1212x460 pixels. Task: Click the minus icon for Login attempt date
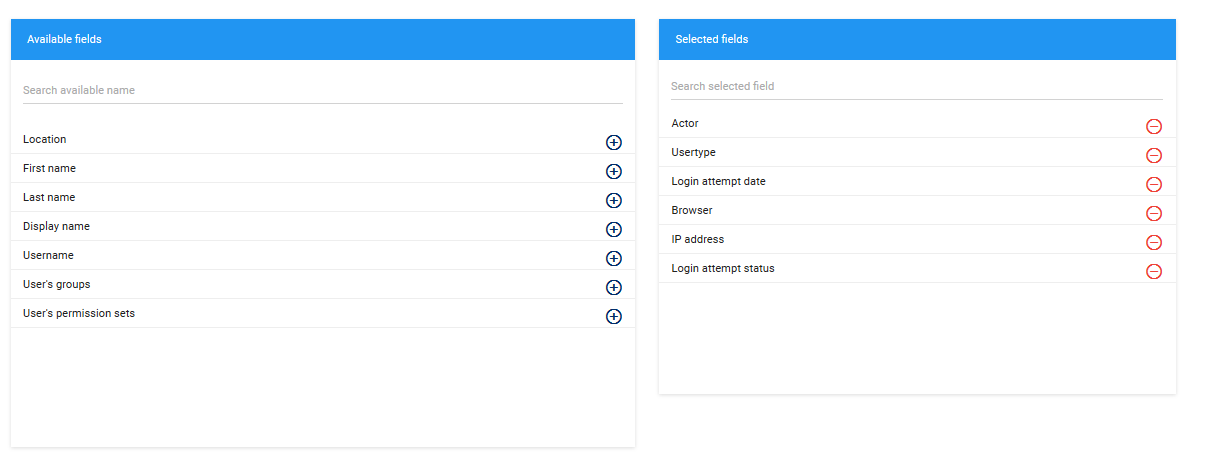[x=1153, y=184]
